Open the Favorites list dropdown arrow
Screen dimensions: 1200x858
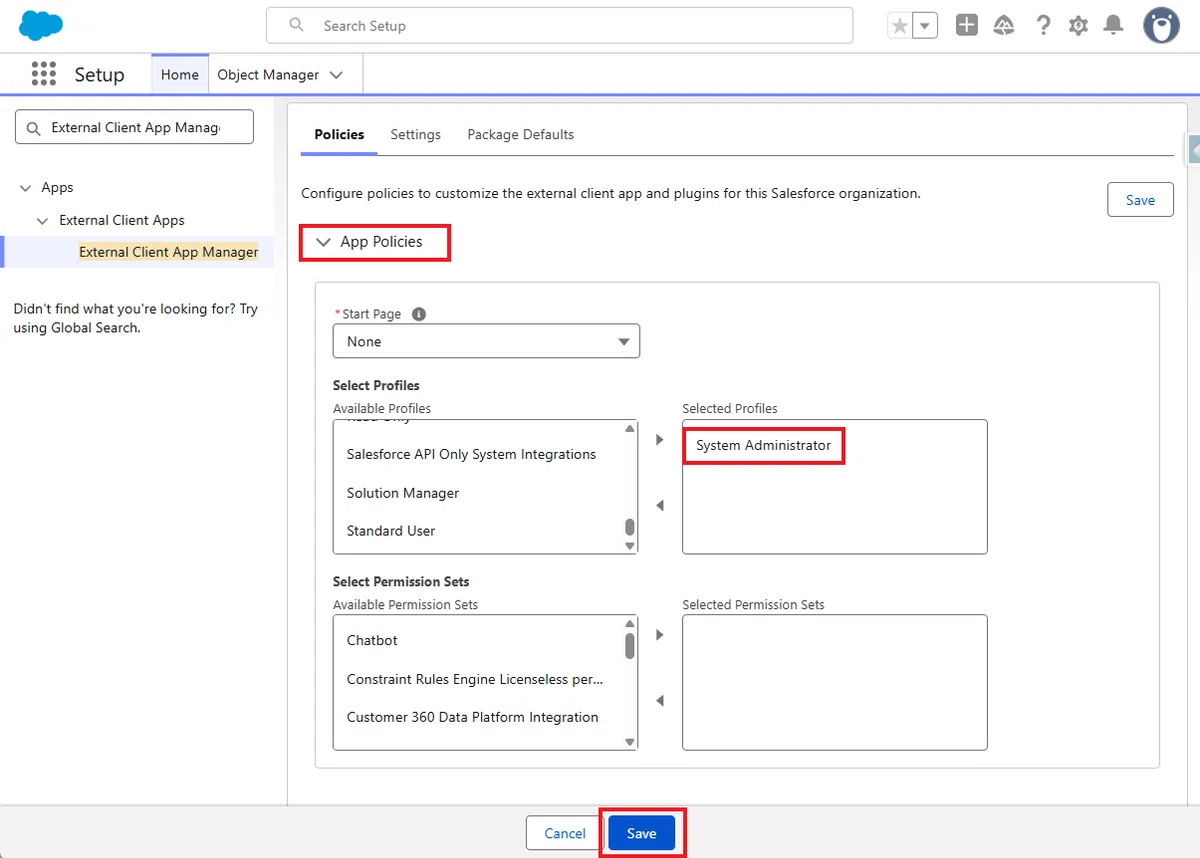926,26
